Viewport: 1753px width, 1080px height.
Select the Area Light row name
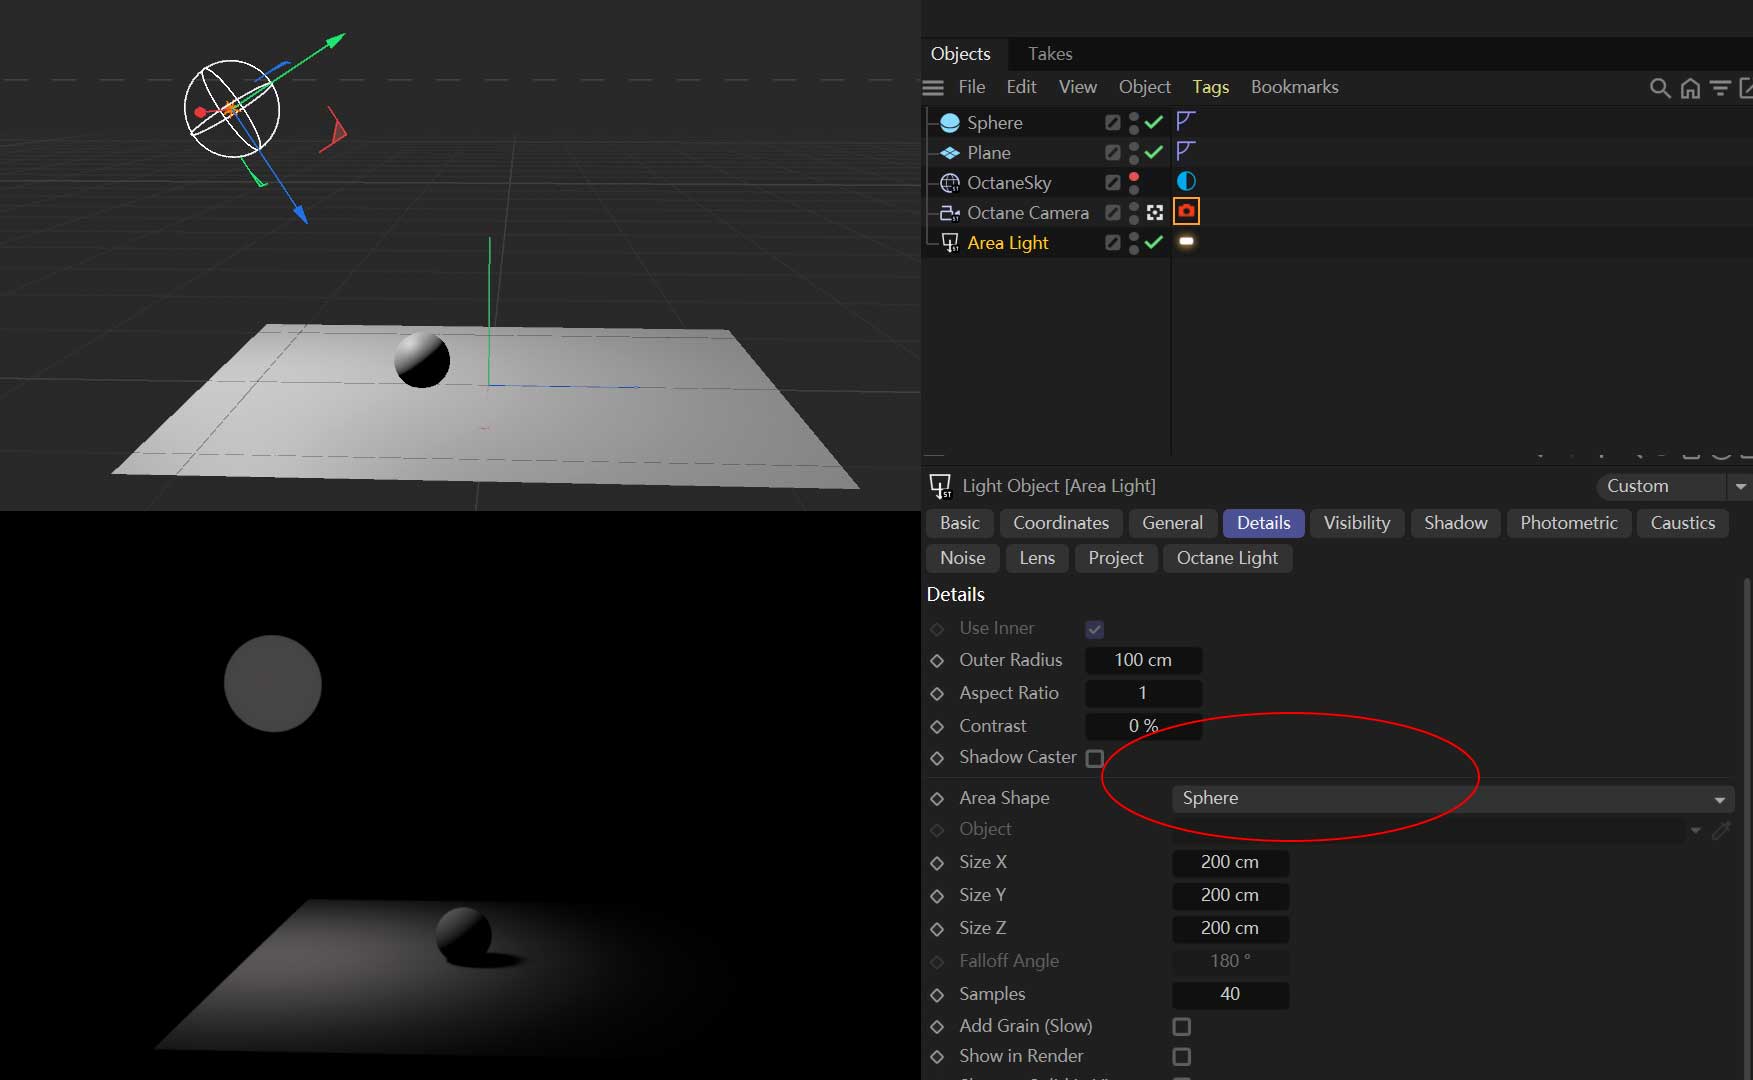(1008, 243)
